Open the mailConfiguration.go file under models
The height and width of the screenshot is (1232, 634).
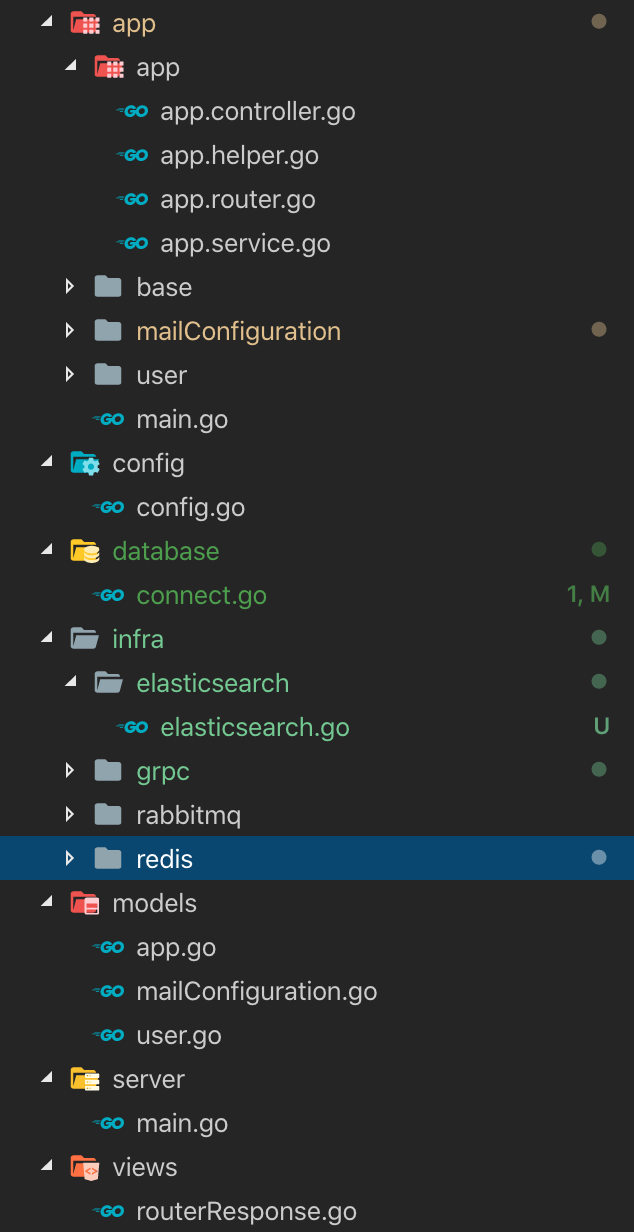tap(257, 991)
